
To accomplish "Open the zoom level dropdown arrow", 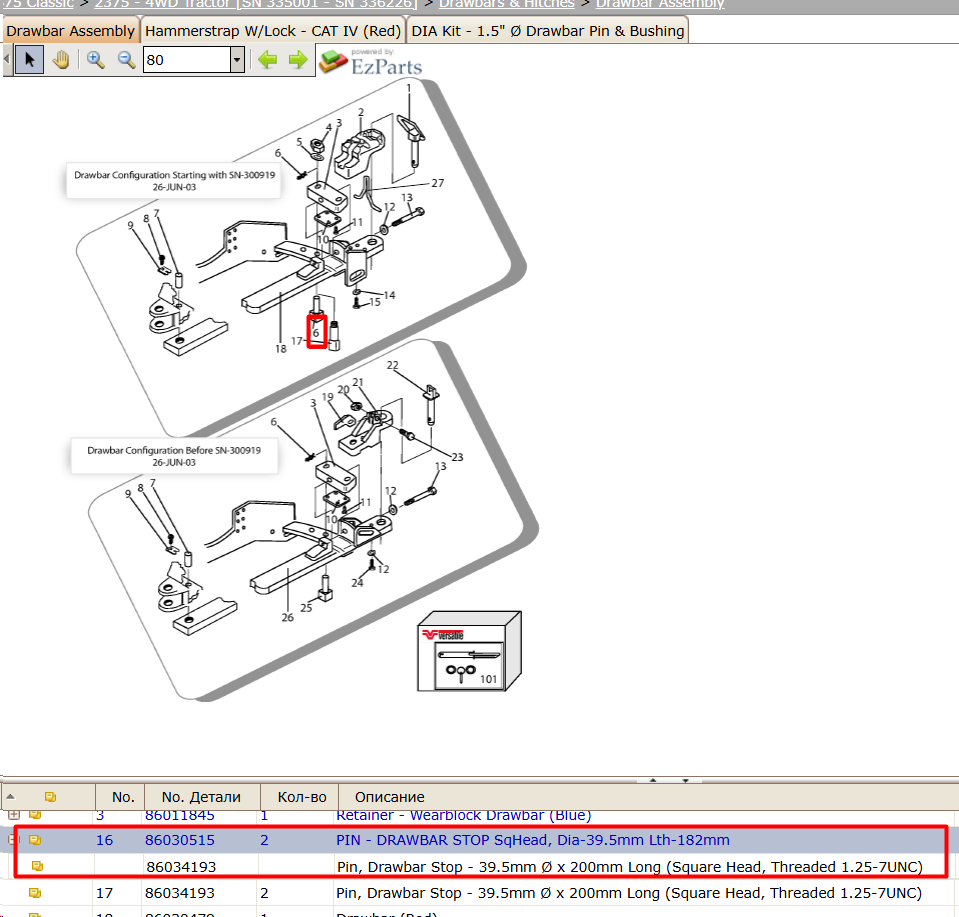I will [x=237, y=60].
